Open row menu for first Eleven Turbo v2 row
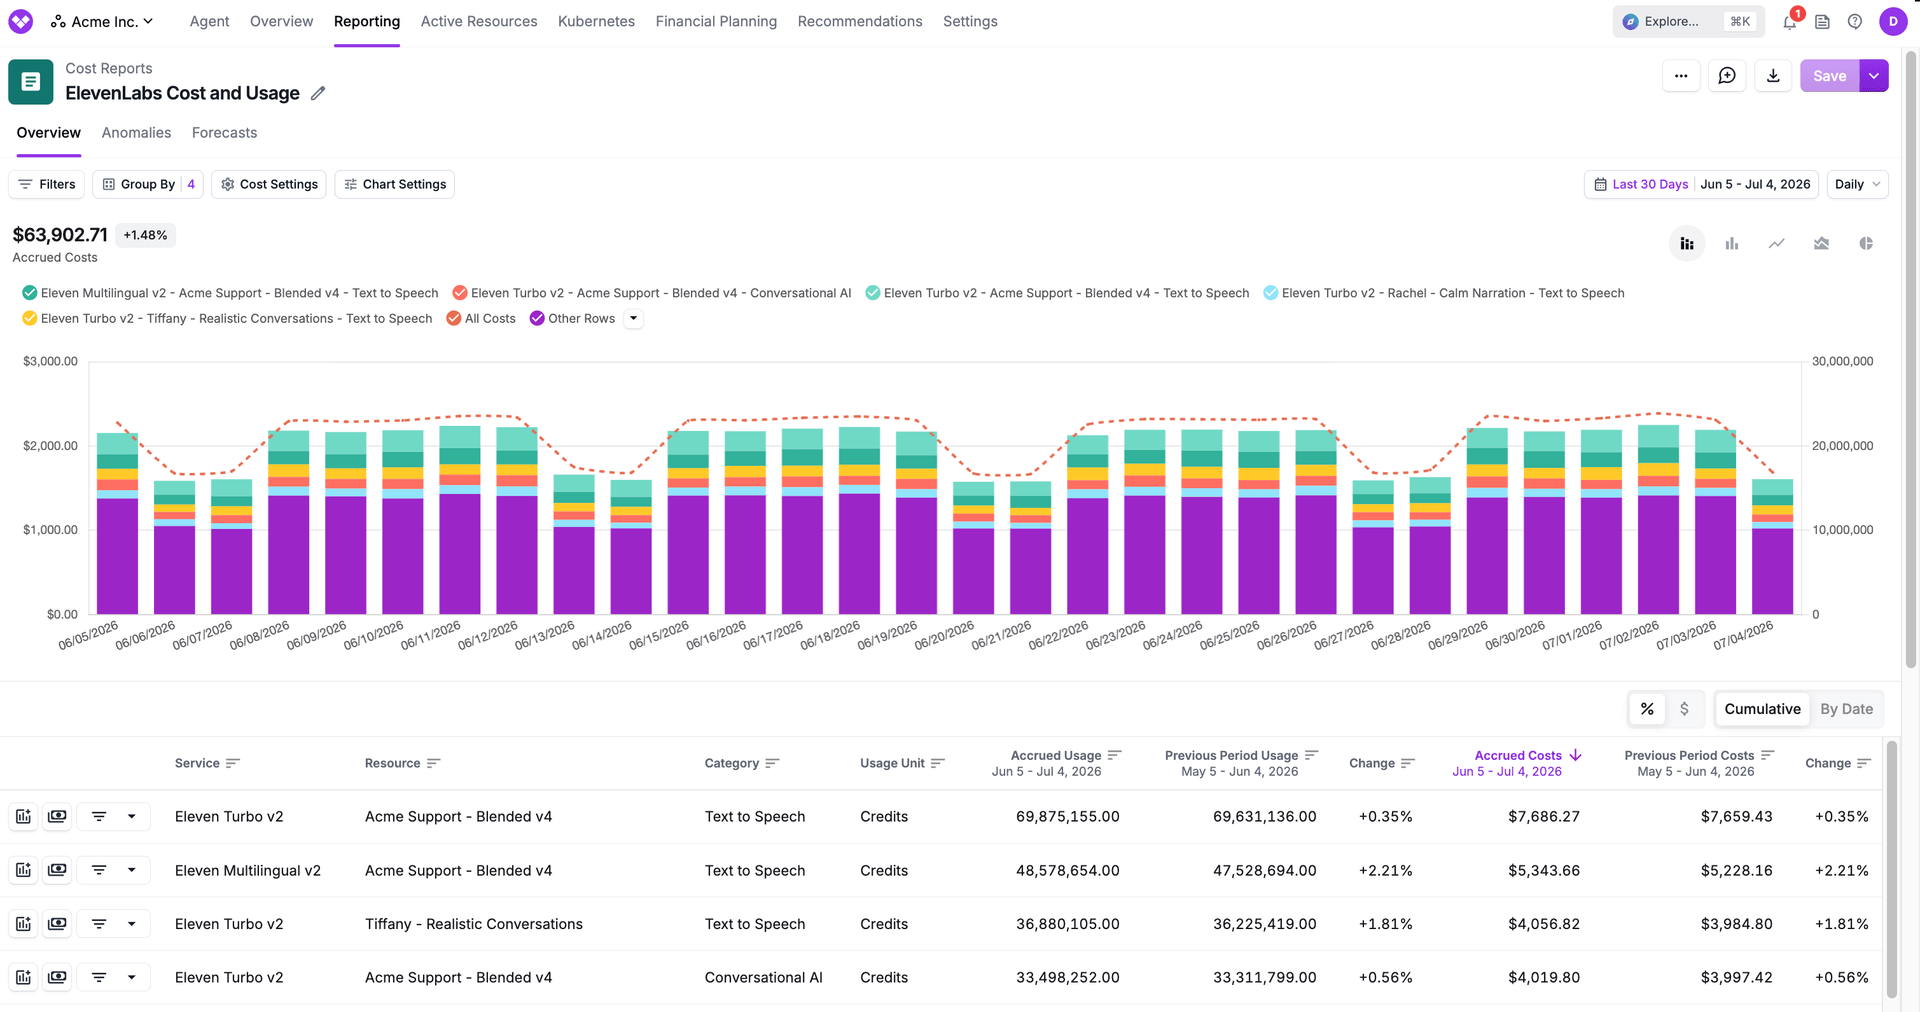Viewport: 1920px width, 1012px height. click(x=131, y=817)
